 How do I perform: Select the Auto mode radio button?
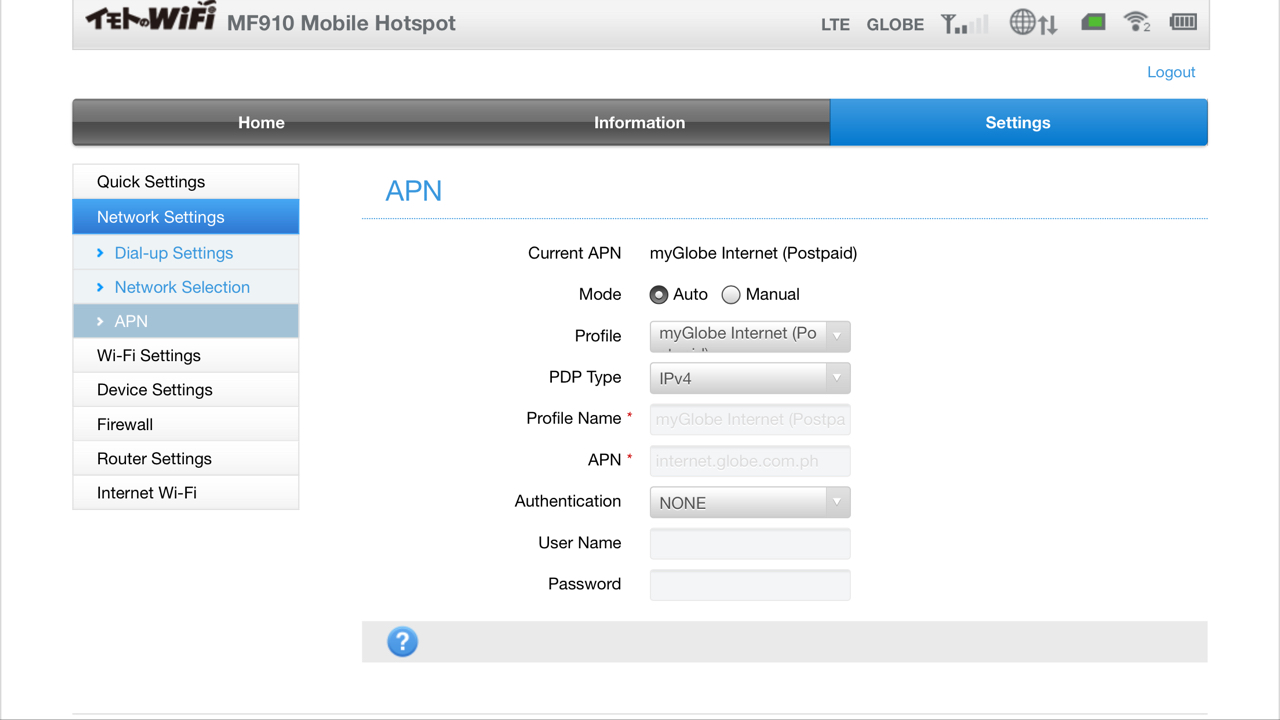click(x=658, y=295)
